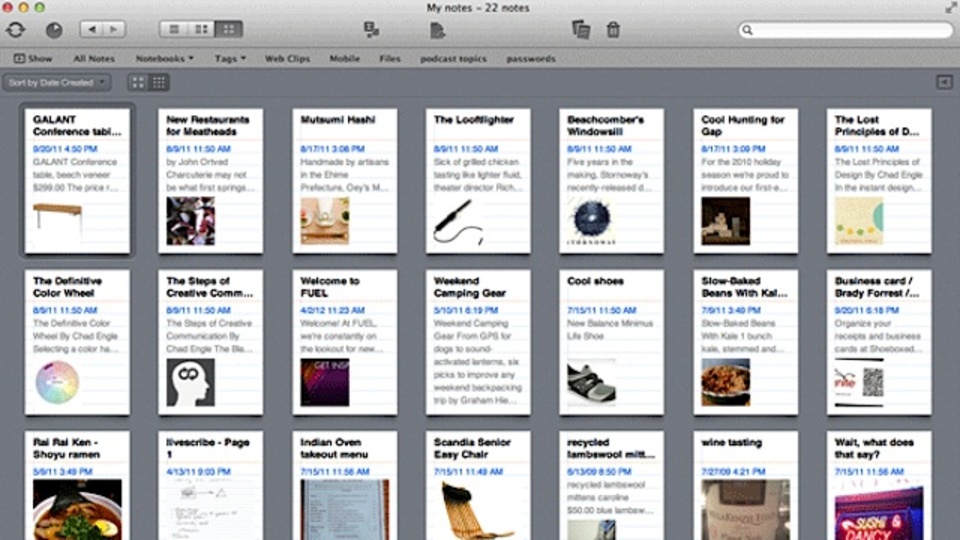Open Cool shoes note
The image size is (960, 540).
click(x=611, y=342)
